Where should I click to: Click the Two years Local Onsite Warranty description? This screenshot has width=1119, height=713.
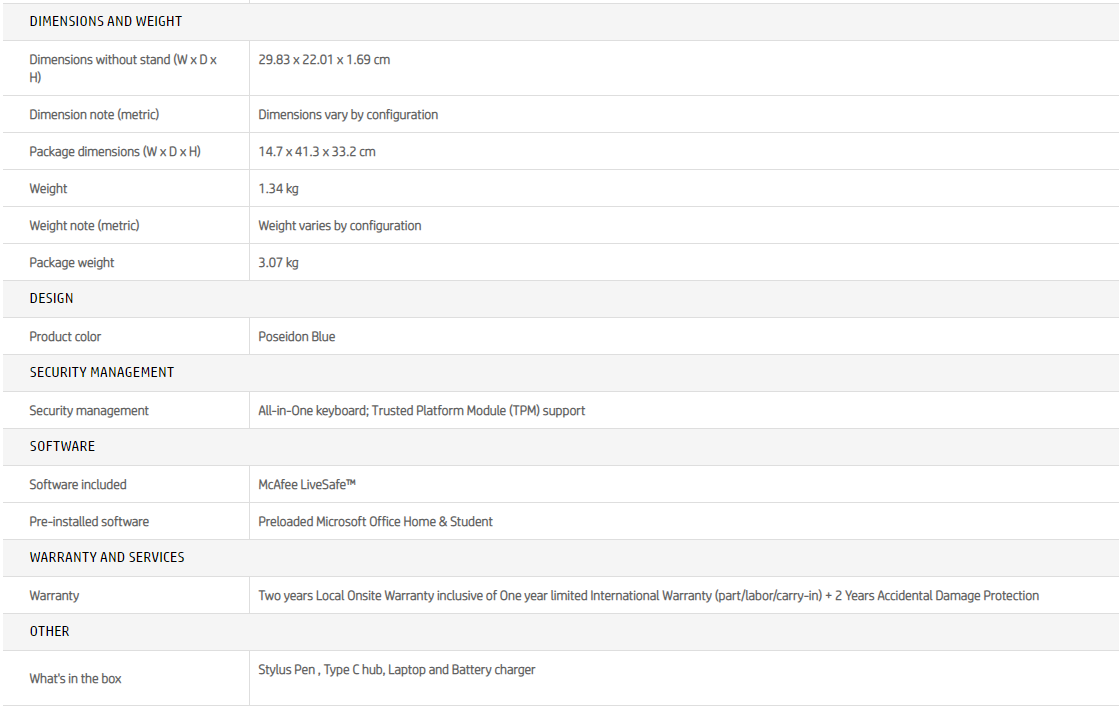point(648,596)
